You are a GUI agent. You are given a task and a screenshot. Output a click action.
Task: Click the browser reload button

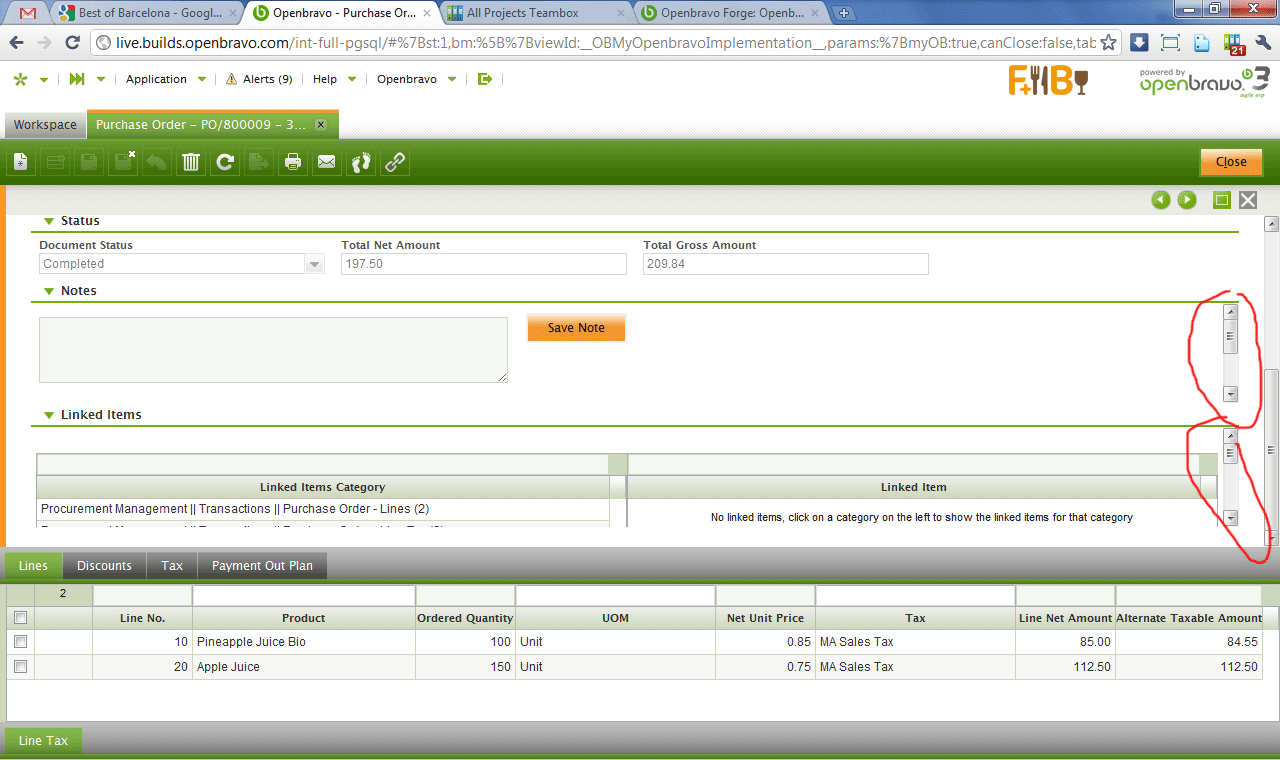[x=72, y=43]
